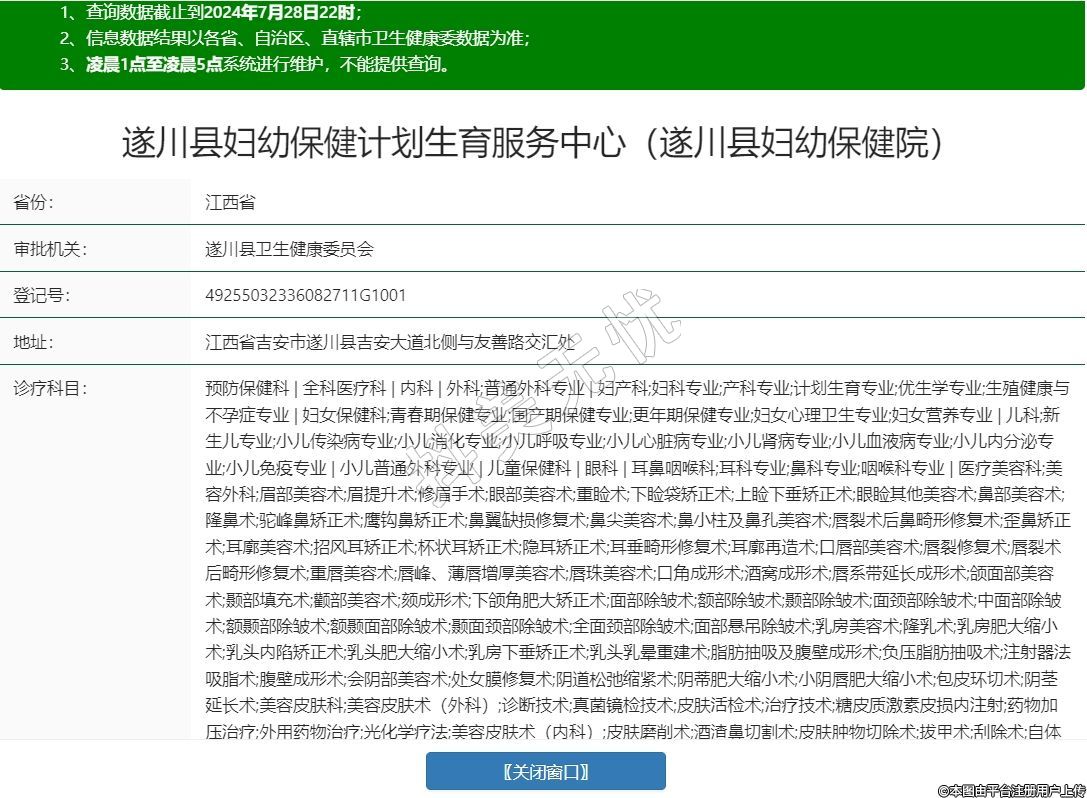Click 儿童保健科 in the department list

pyautogui.click(x=528, y=467)
